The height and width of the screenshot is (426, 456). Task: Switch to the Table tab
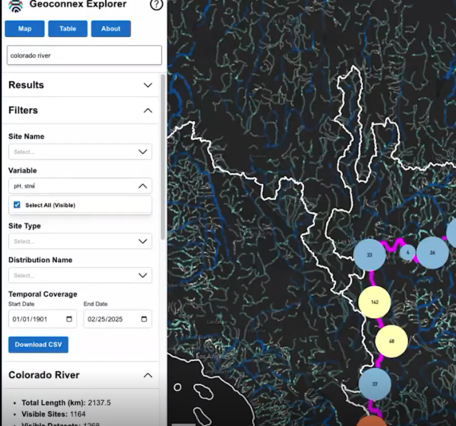tap(68, 29)
